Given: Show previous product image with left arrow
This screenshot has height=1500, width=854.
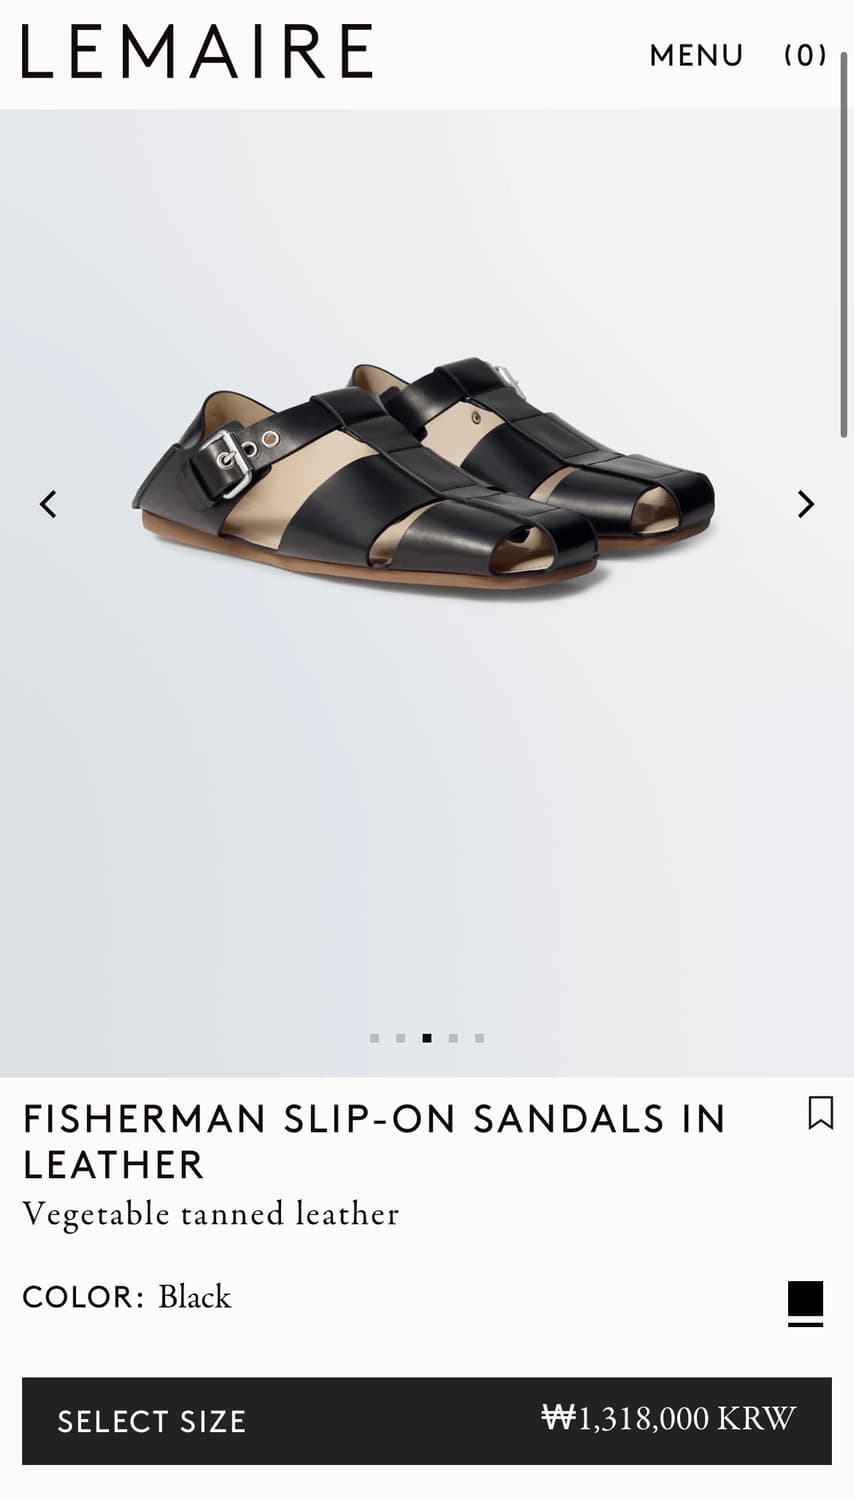Looking at the screenshot, I should pos(48,504).
